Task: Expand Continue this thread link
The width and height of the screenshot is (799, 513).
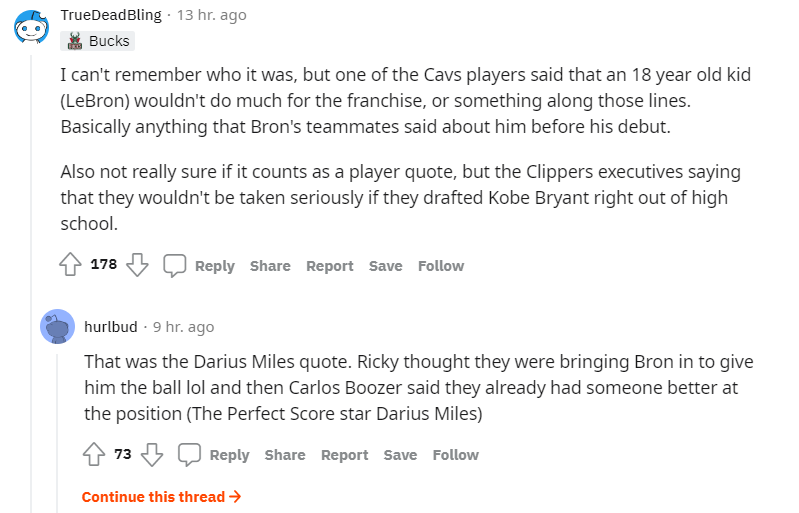Action: coord(161,496)
